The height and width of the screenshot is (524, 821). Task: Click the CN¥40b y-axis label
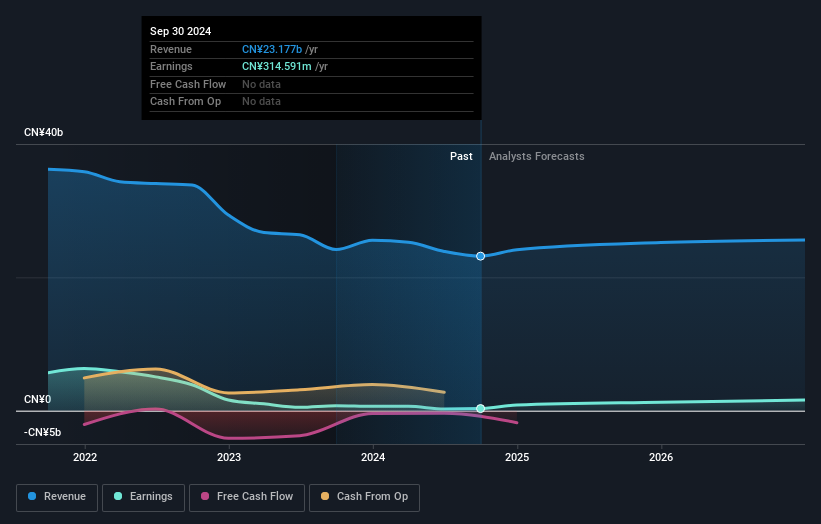pos(43,132)
